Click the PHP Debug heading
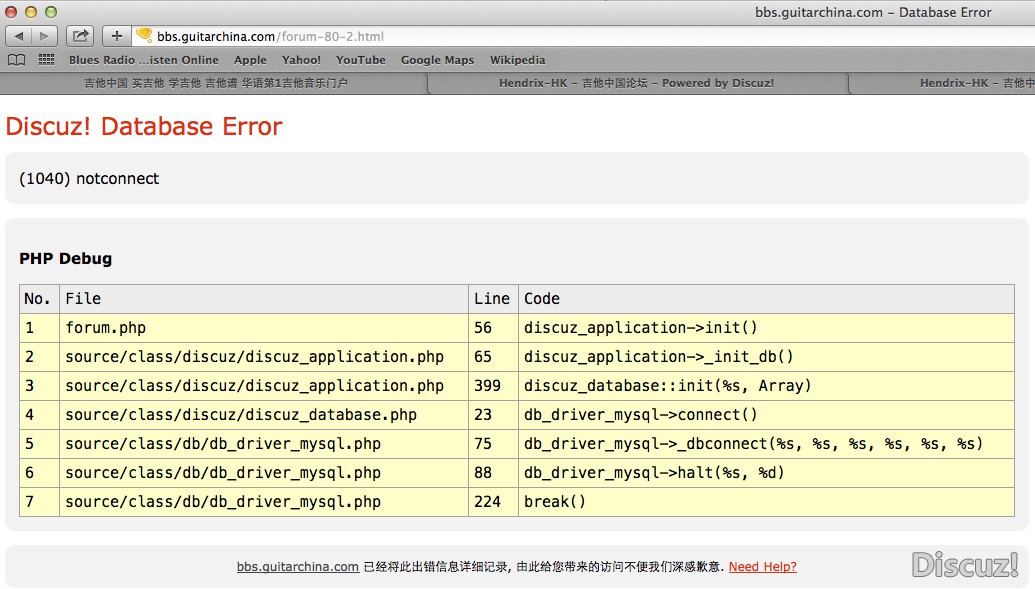1035x589 pixels. 65,258
